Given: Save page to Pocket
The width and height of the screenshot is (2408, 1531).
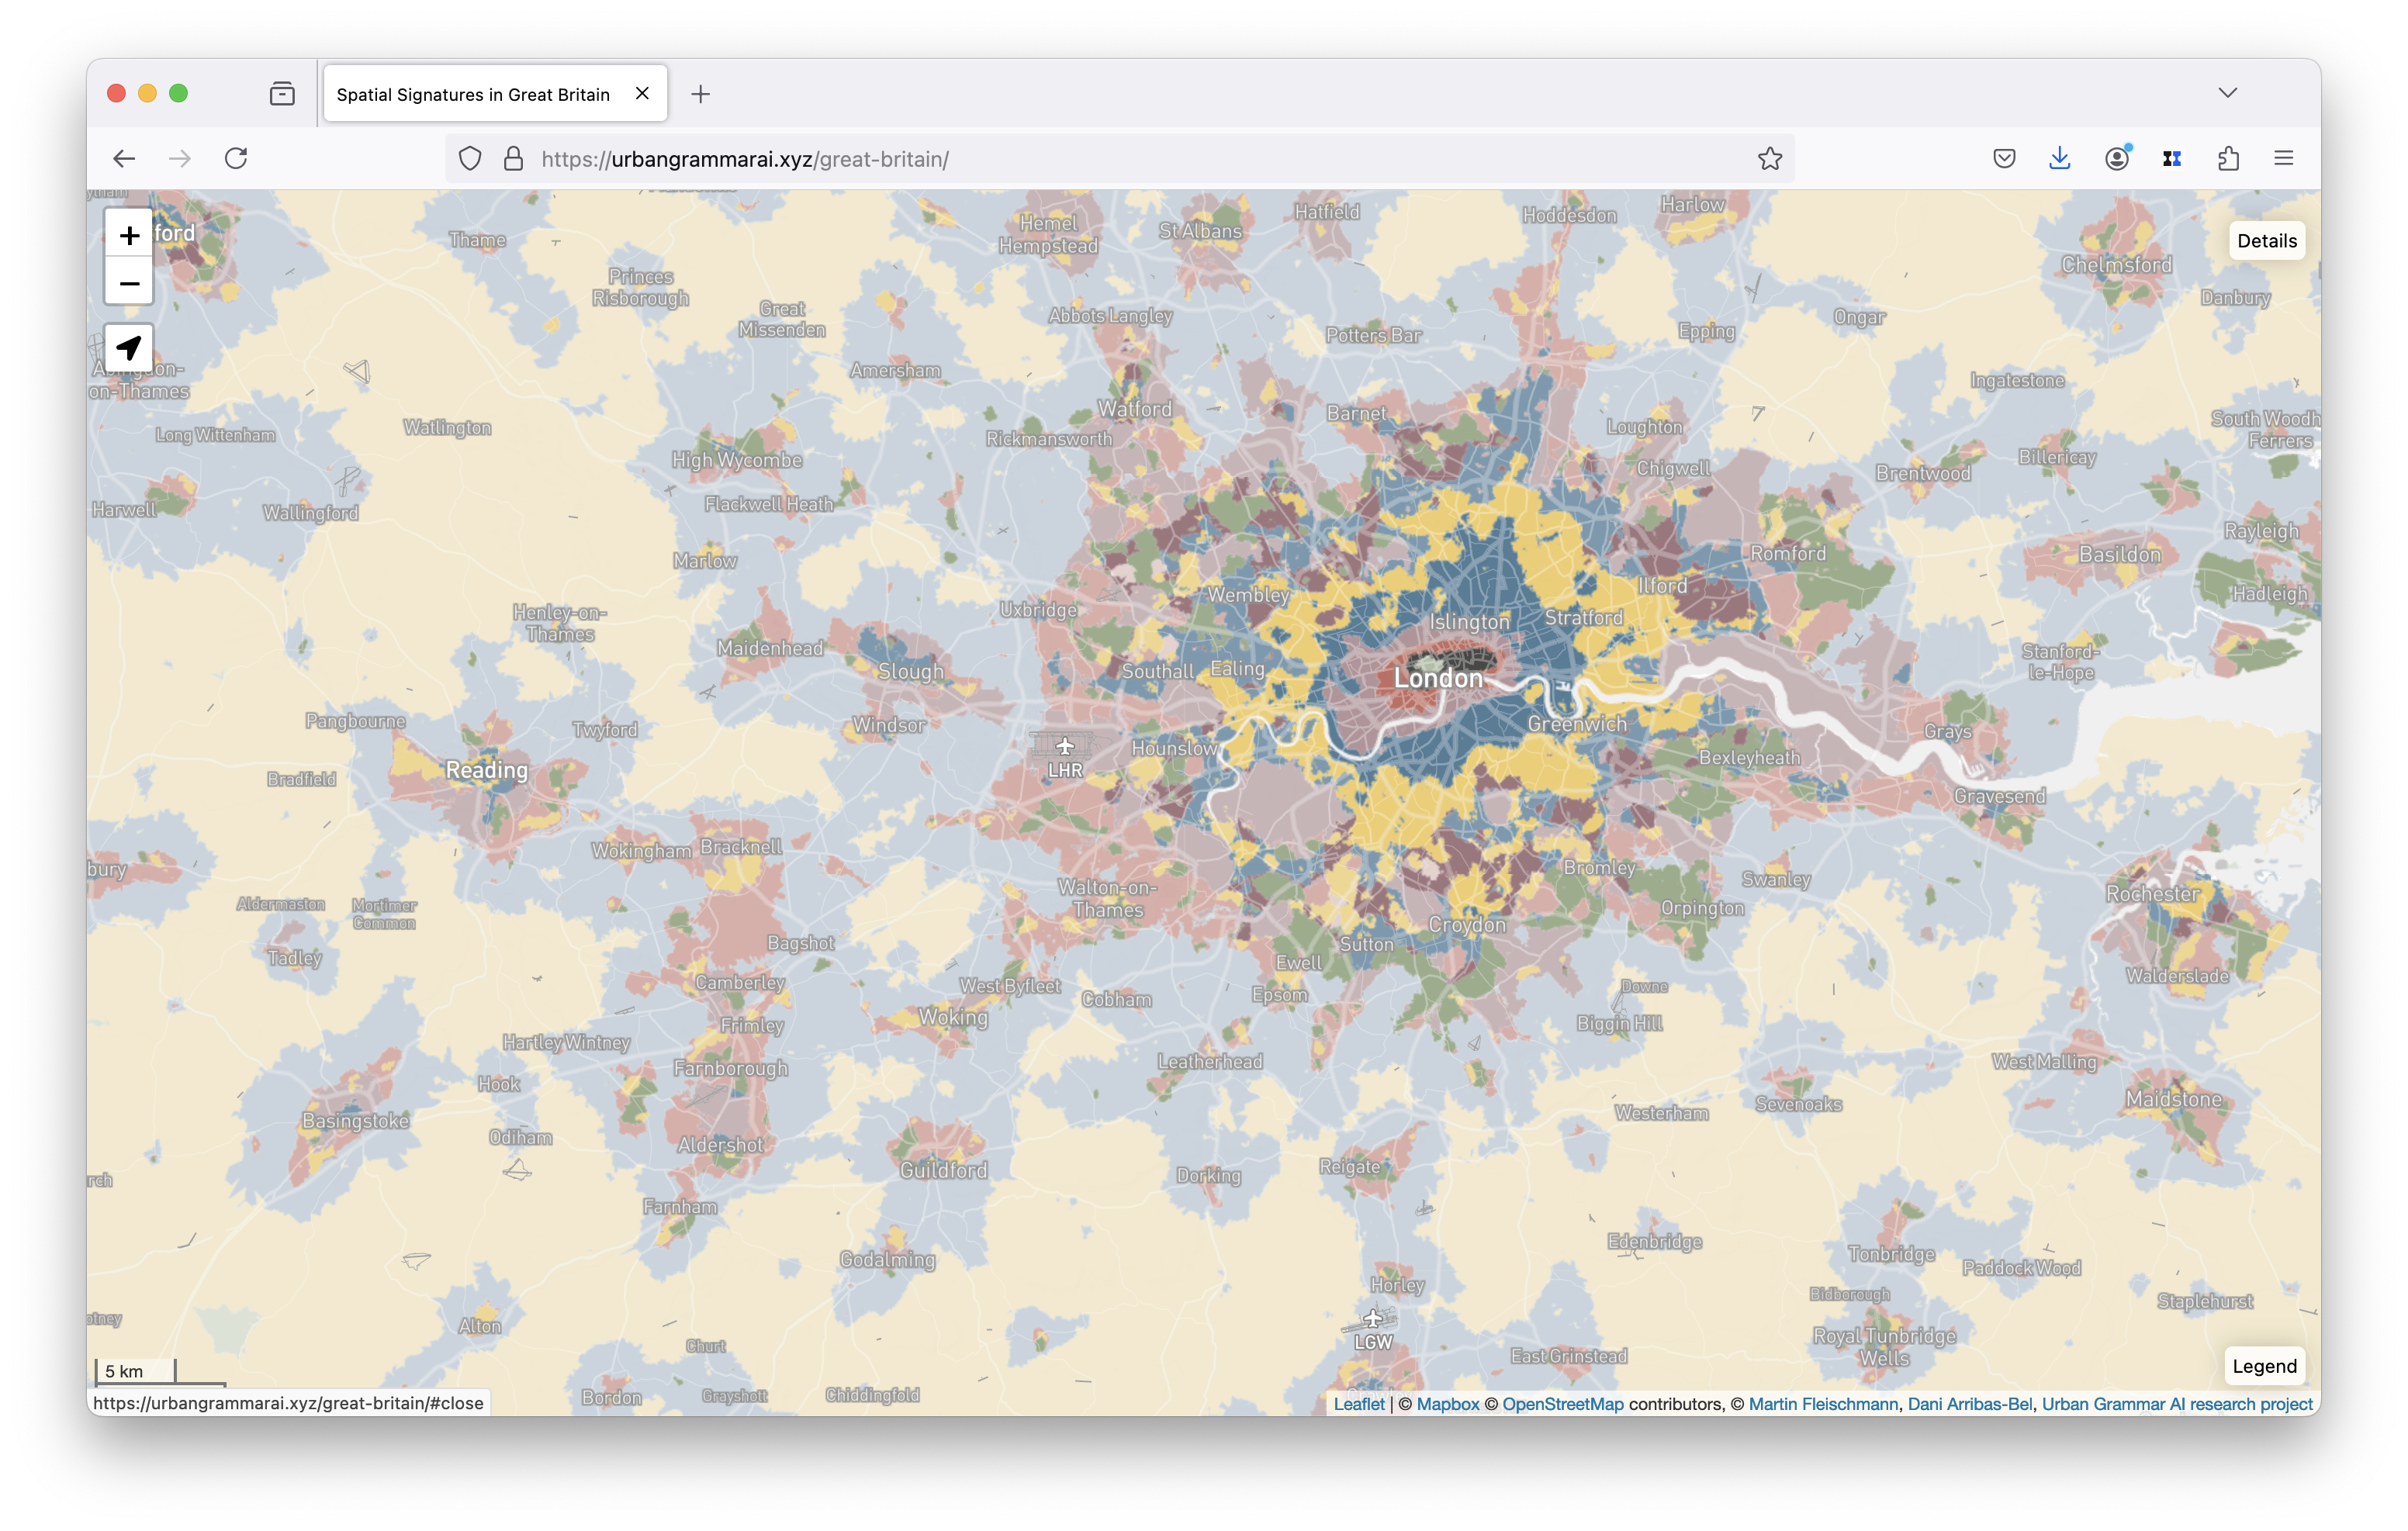Looking at the screenshot, I should click(x=2003, y=159).
